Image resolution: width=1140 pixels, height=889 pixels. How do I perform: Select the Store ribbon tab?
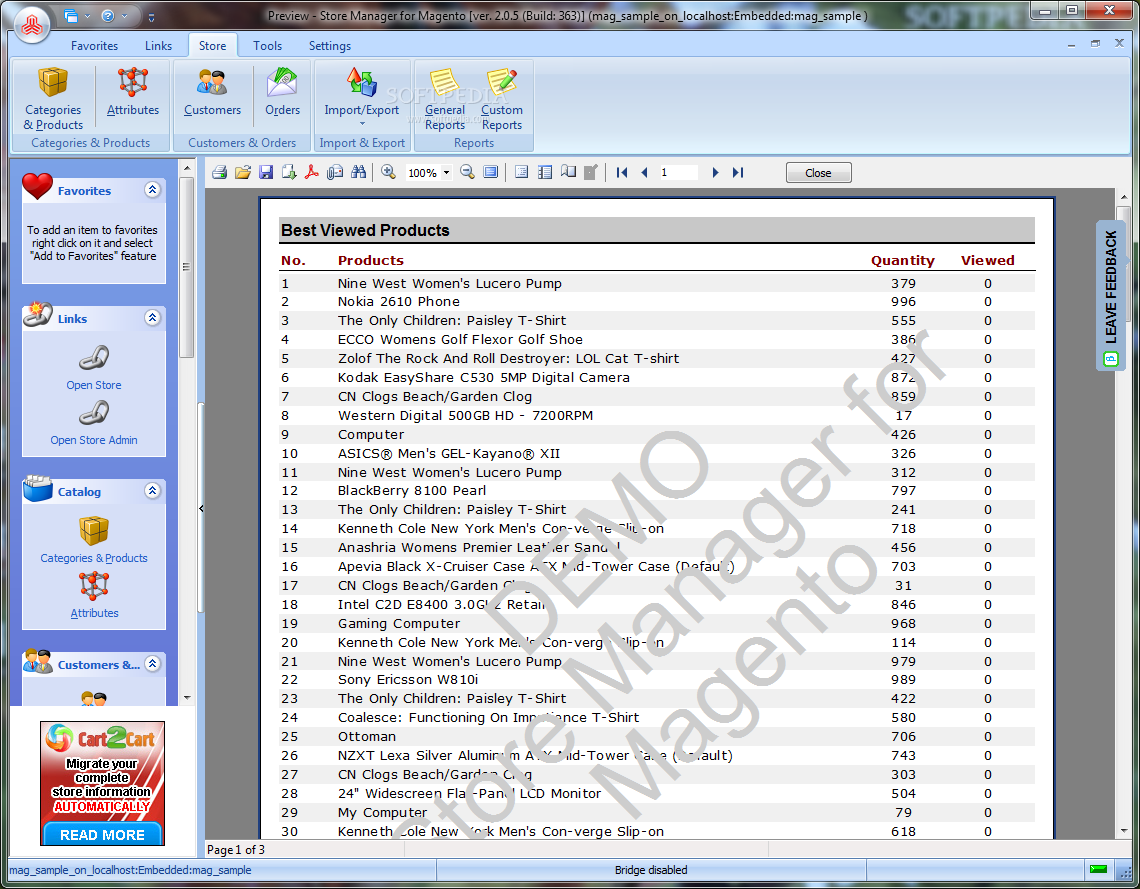pos(212,46)
